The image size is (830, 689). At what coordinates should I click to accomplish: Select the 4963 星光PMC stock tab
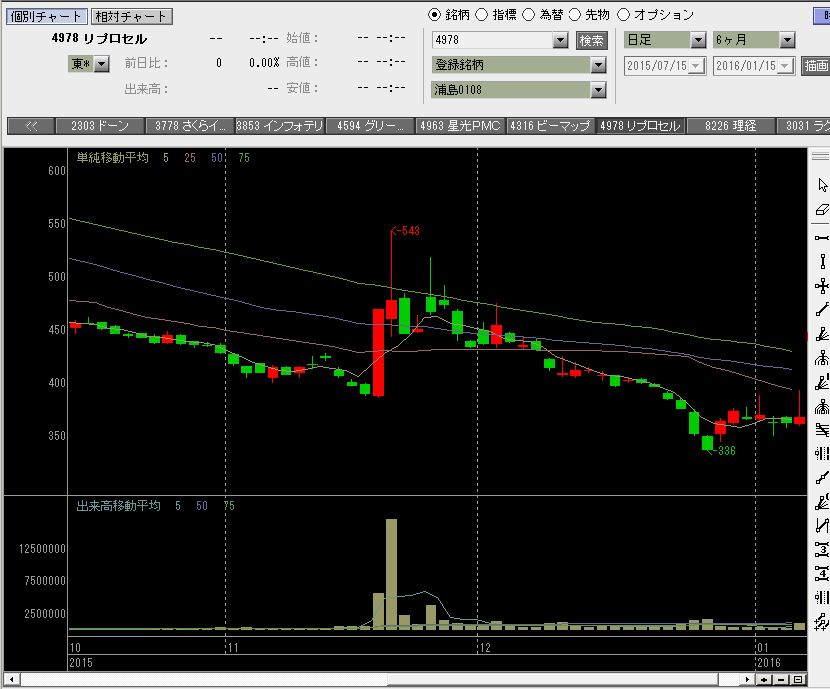click(460, 126)
